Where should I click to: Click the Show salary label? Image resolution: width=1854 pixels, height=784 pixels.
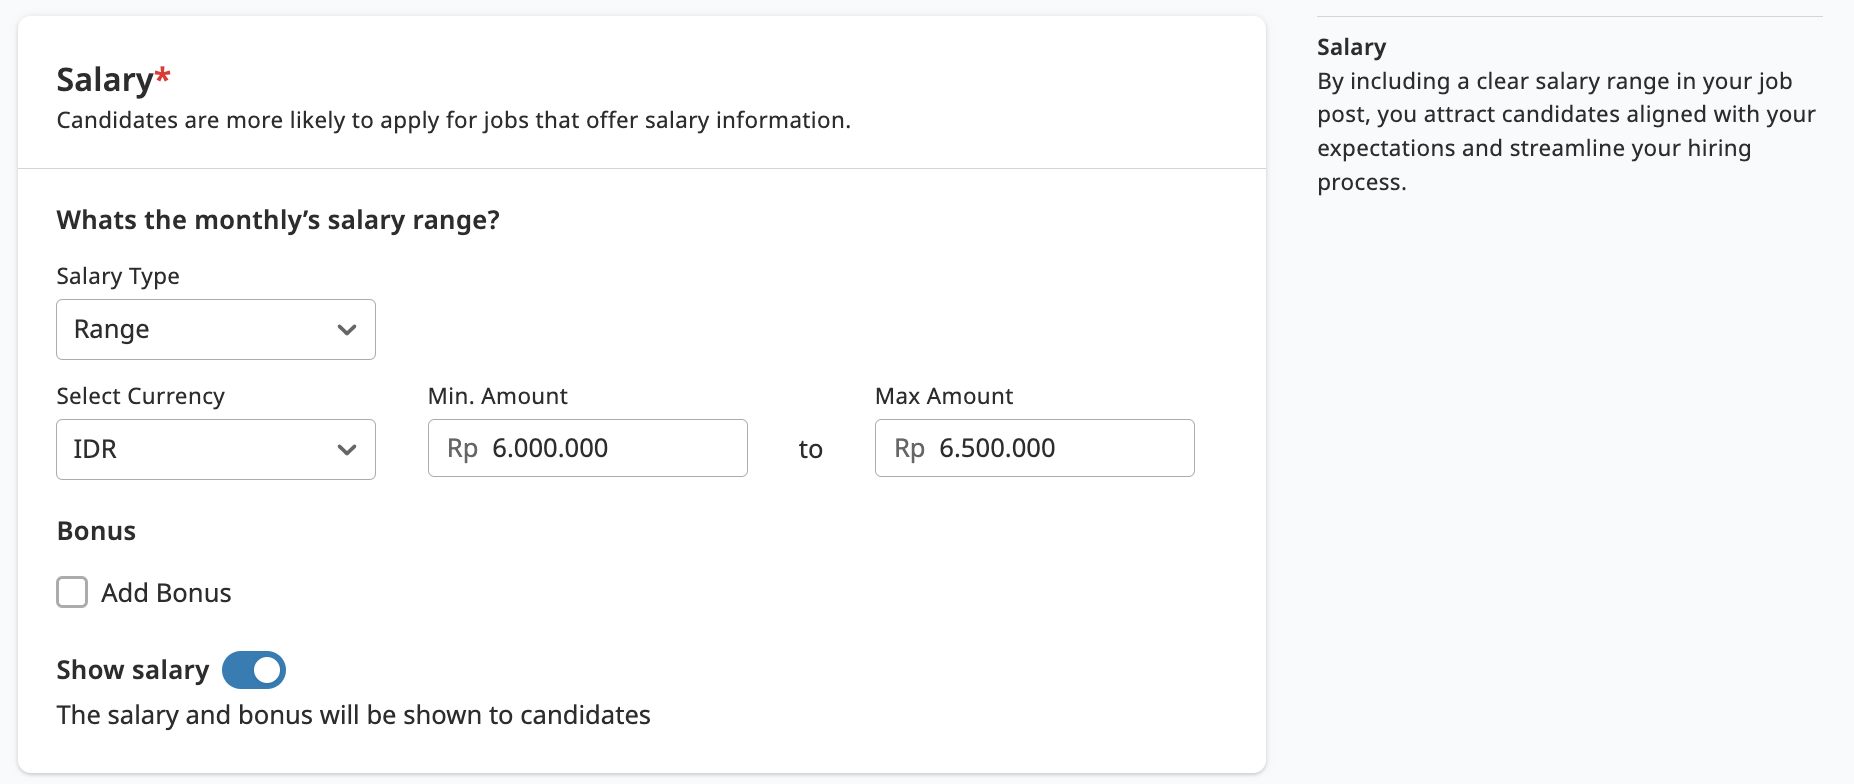point(133,670)
